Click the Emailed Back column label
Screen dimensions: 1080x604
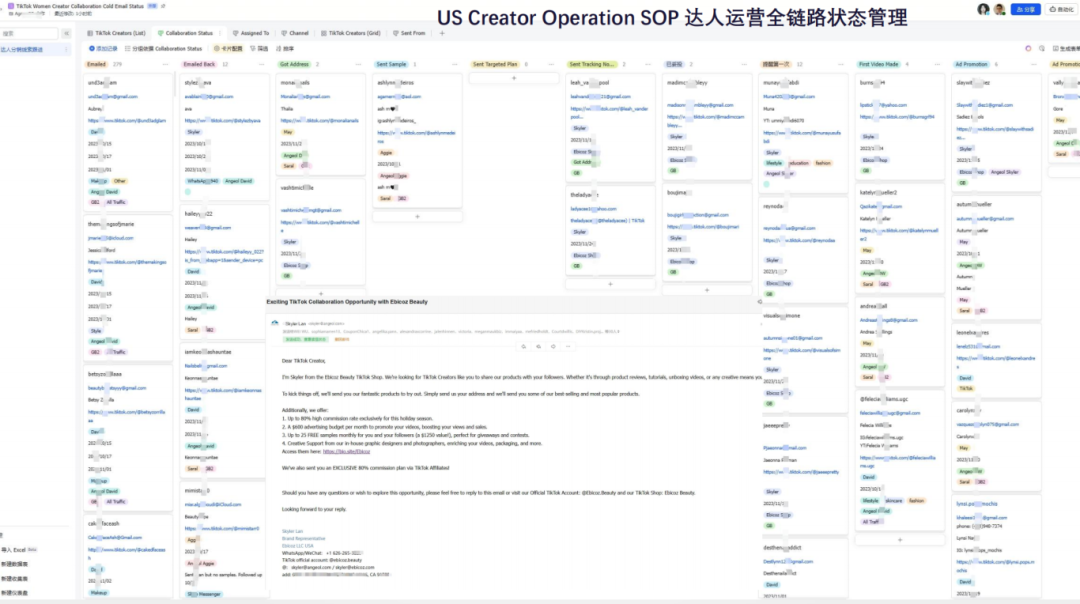point(199,64)
